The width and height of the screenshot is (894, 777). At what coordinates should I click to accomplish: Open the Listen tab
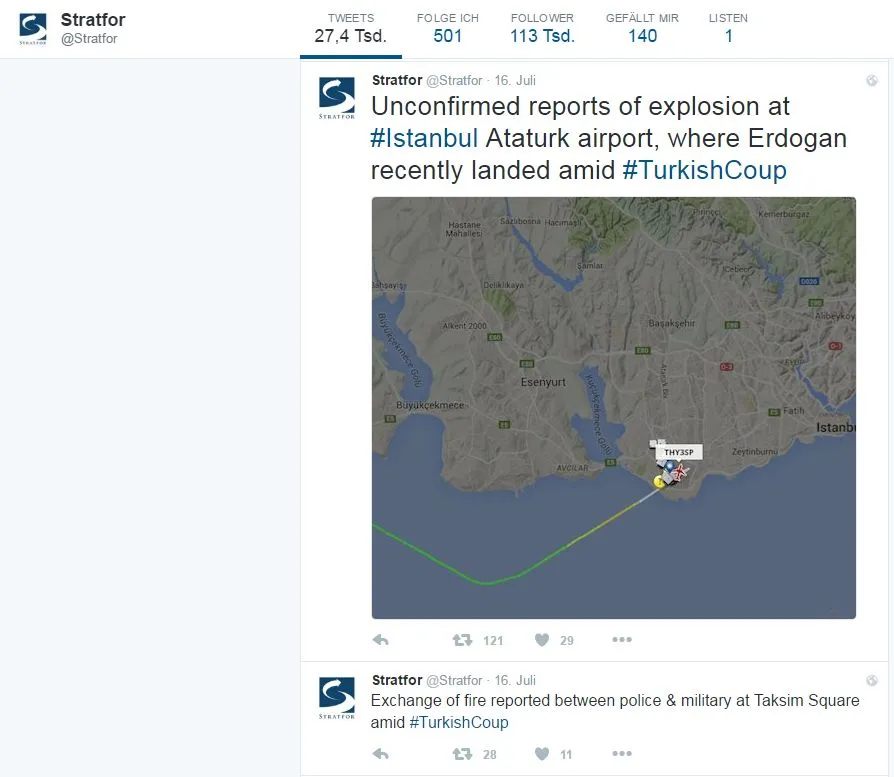pyautogui.click(x=728, y=29)
